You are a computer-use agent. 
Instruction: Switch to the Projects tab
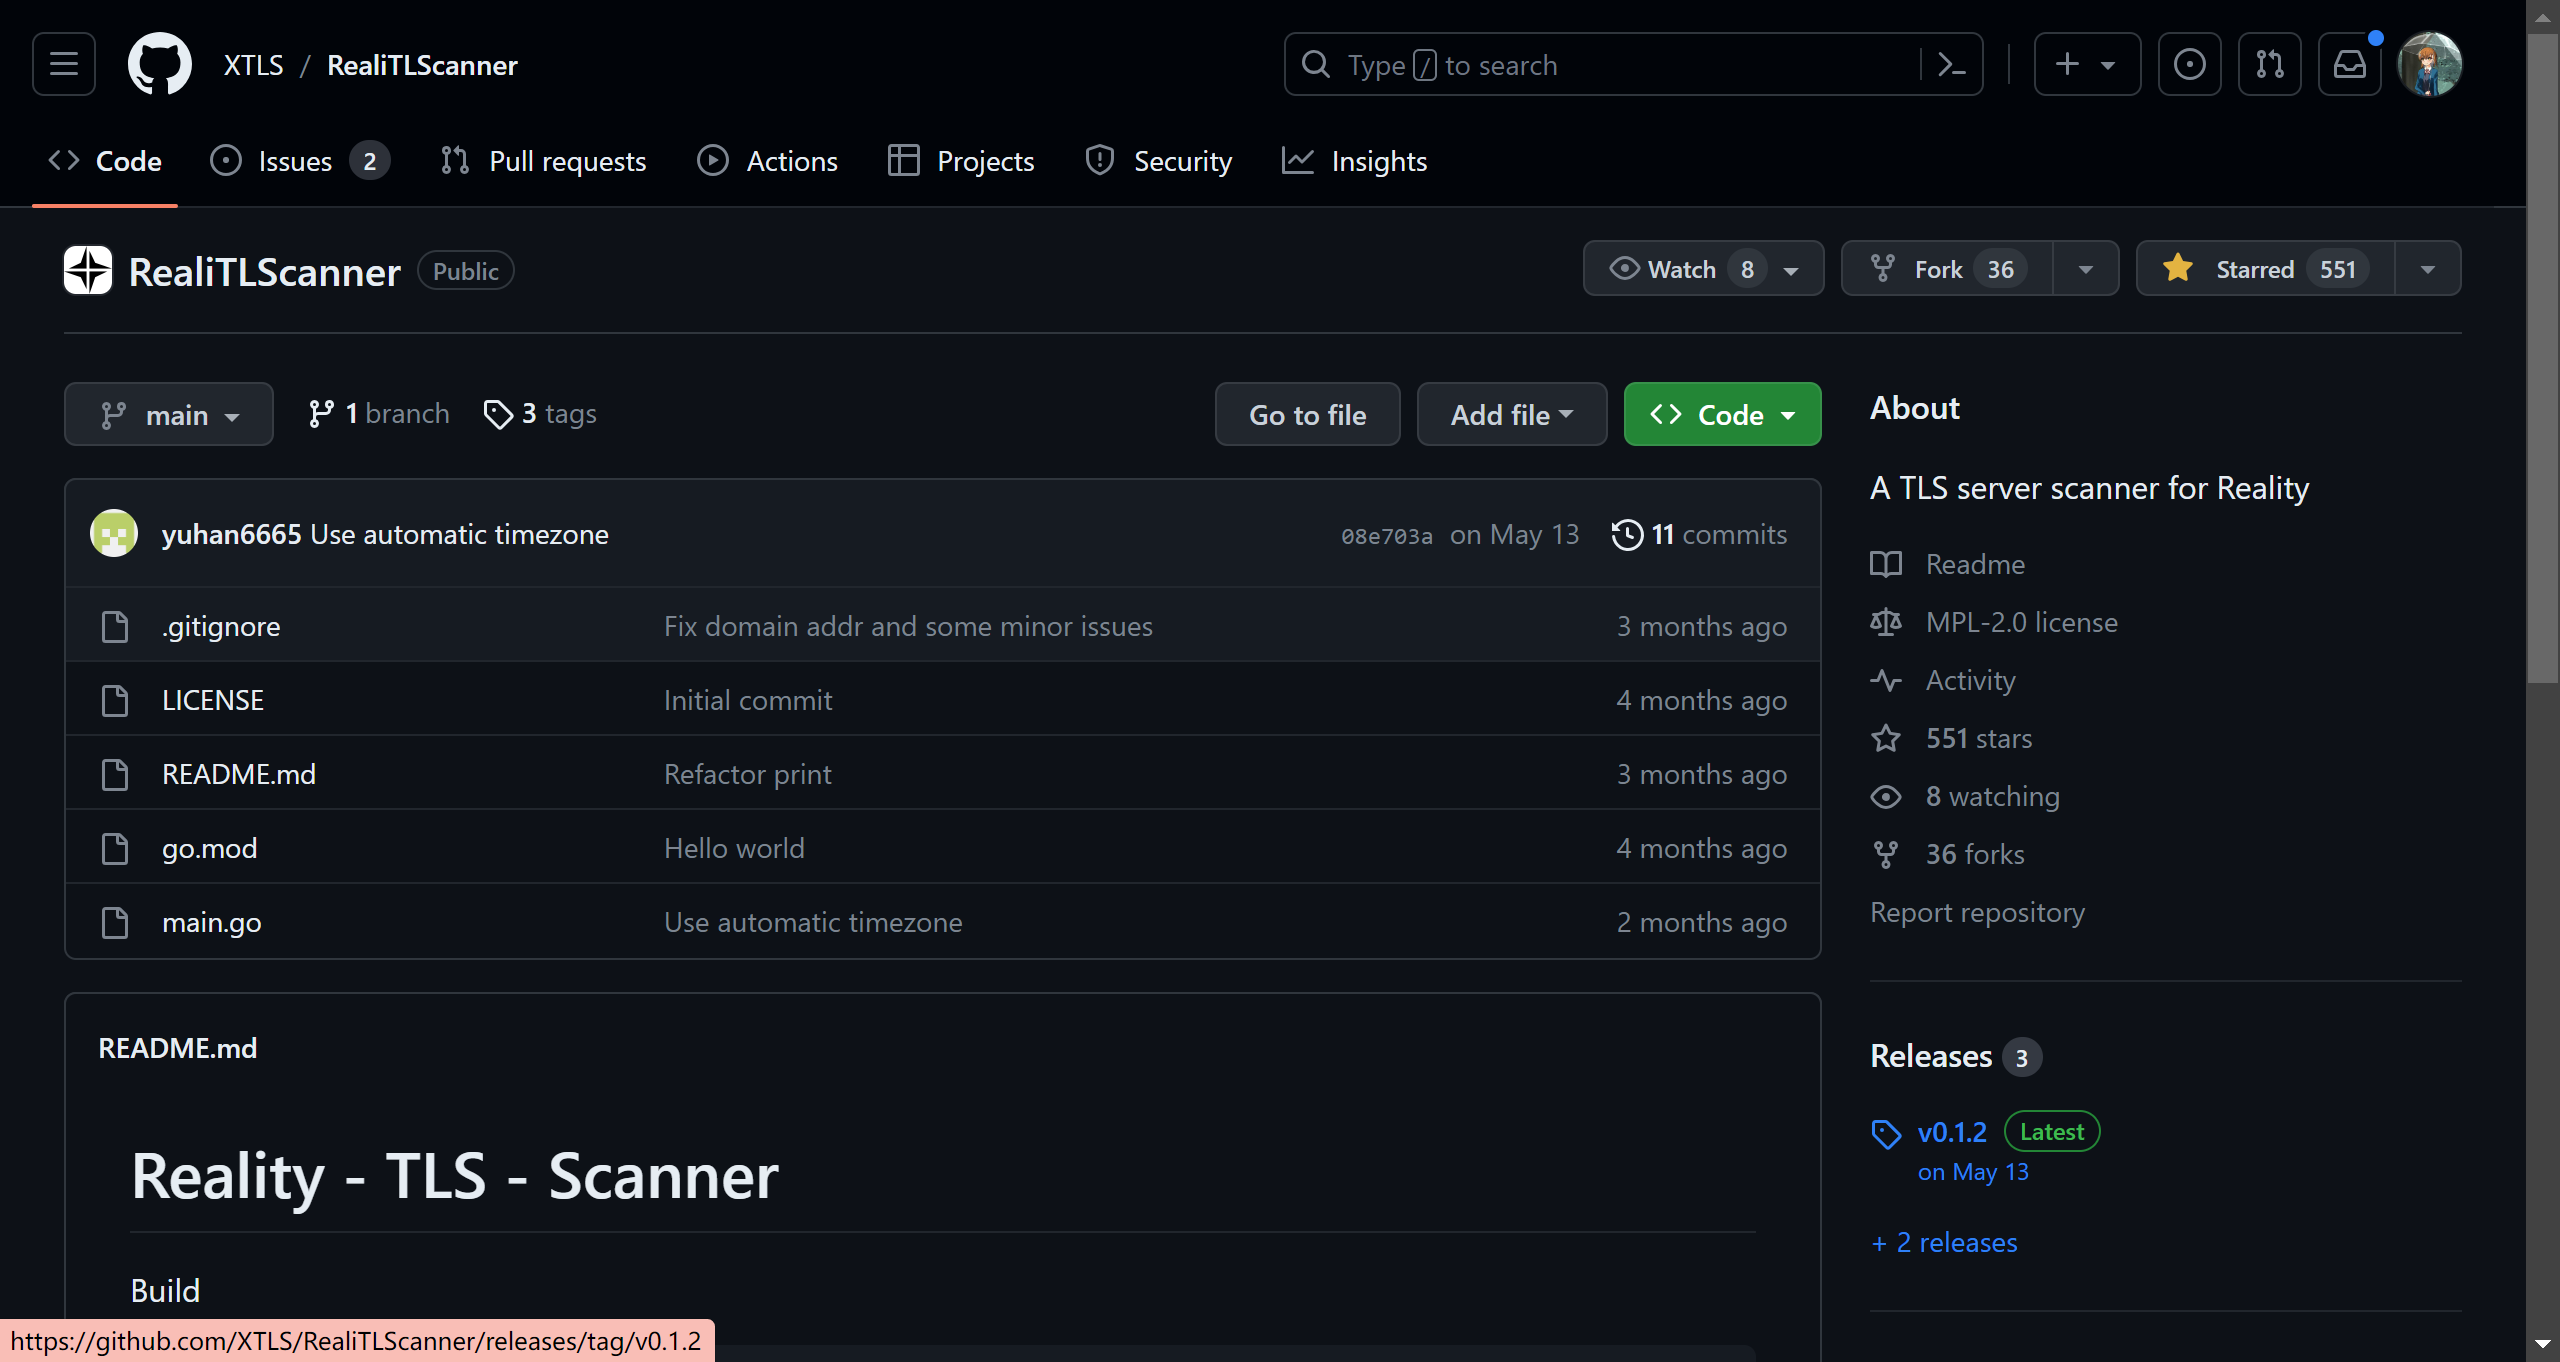pyautogui.click(x=961, y=161)
